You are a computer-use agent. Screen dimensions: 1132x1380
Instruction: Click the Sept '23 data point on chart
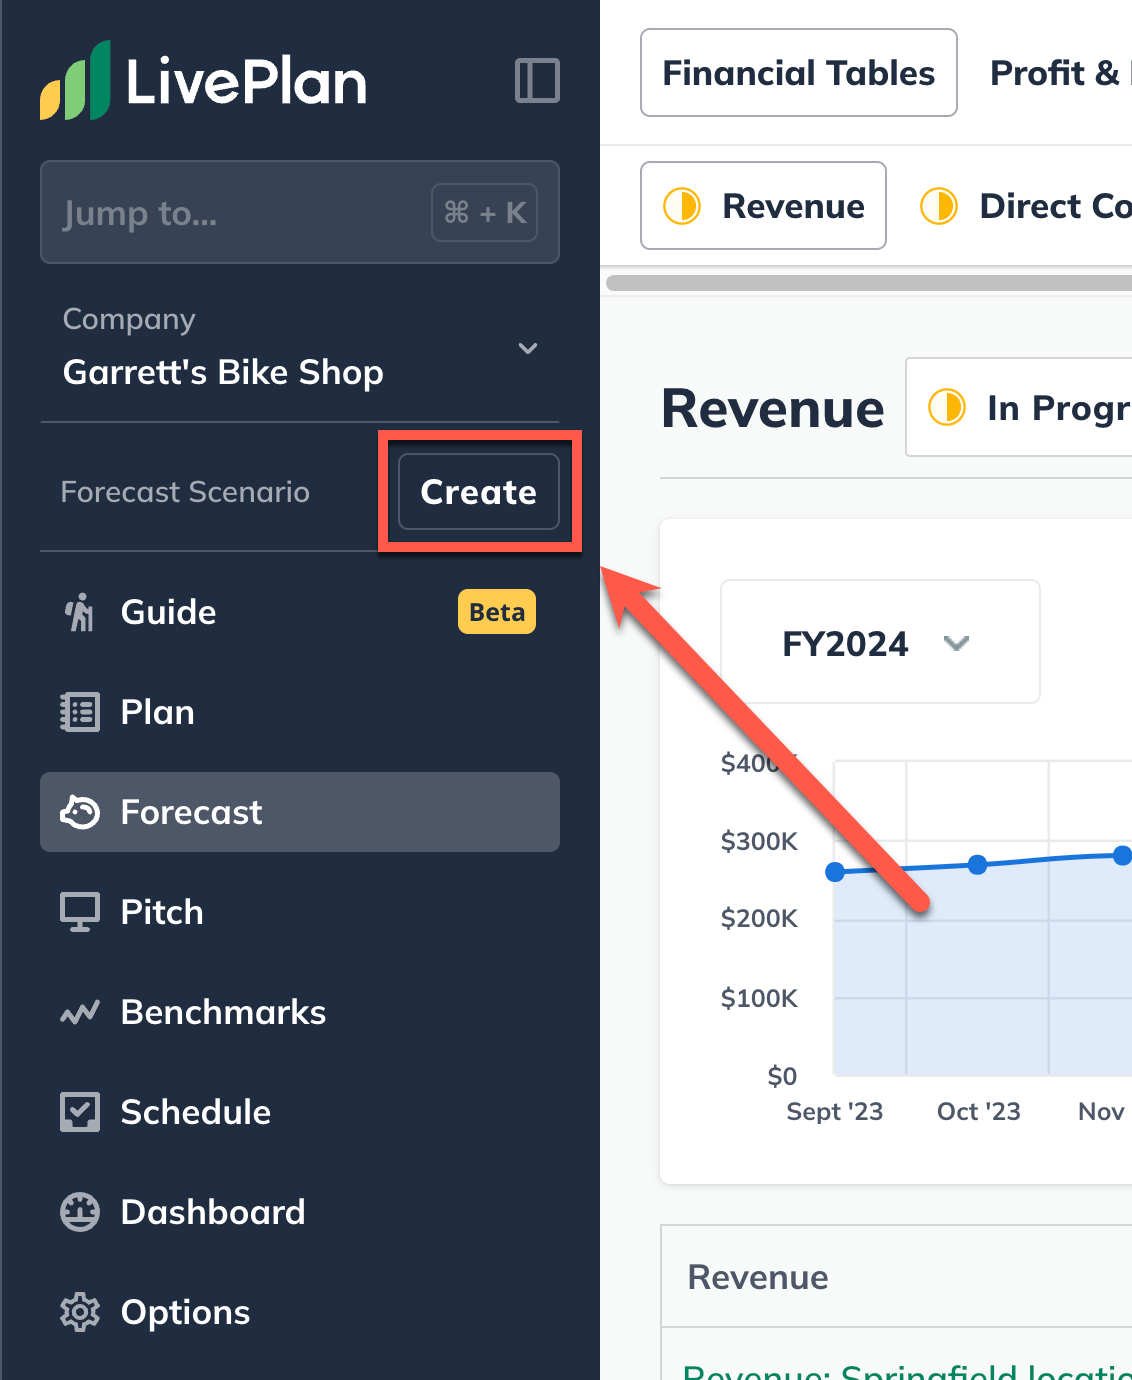[835, 872]
